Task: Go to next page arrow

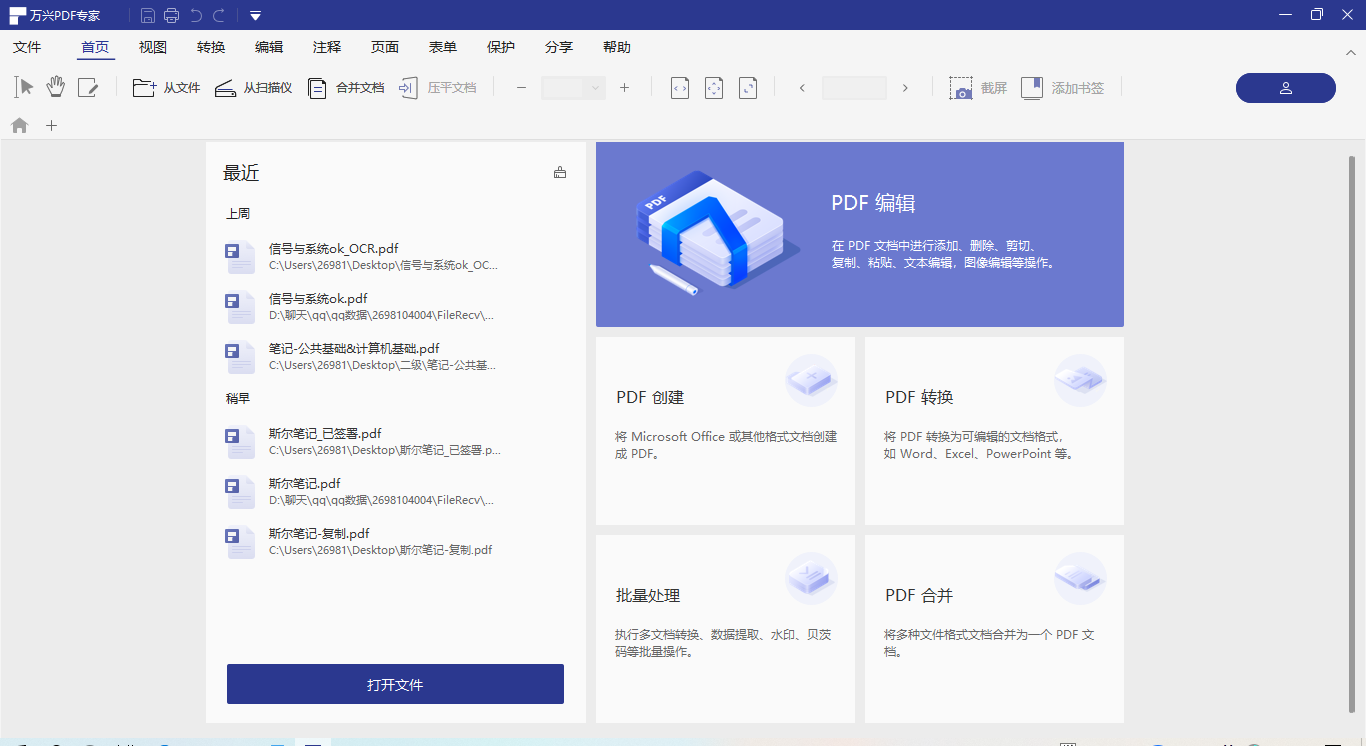Action: click(x=905, y=88)
